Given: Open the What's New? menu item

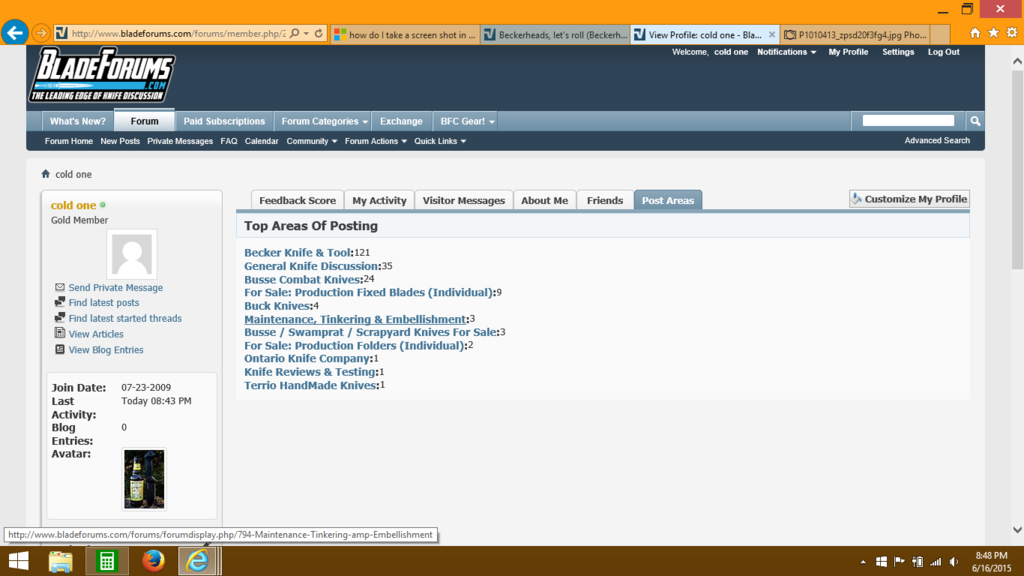Looking at the screenshot, I should (x=78, y=121).
